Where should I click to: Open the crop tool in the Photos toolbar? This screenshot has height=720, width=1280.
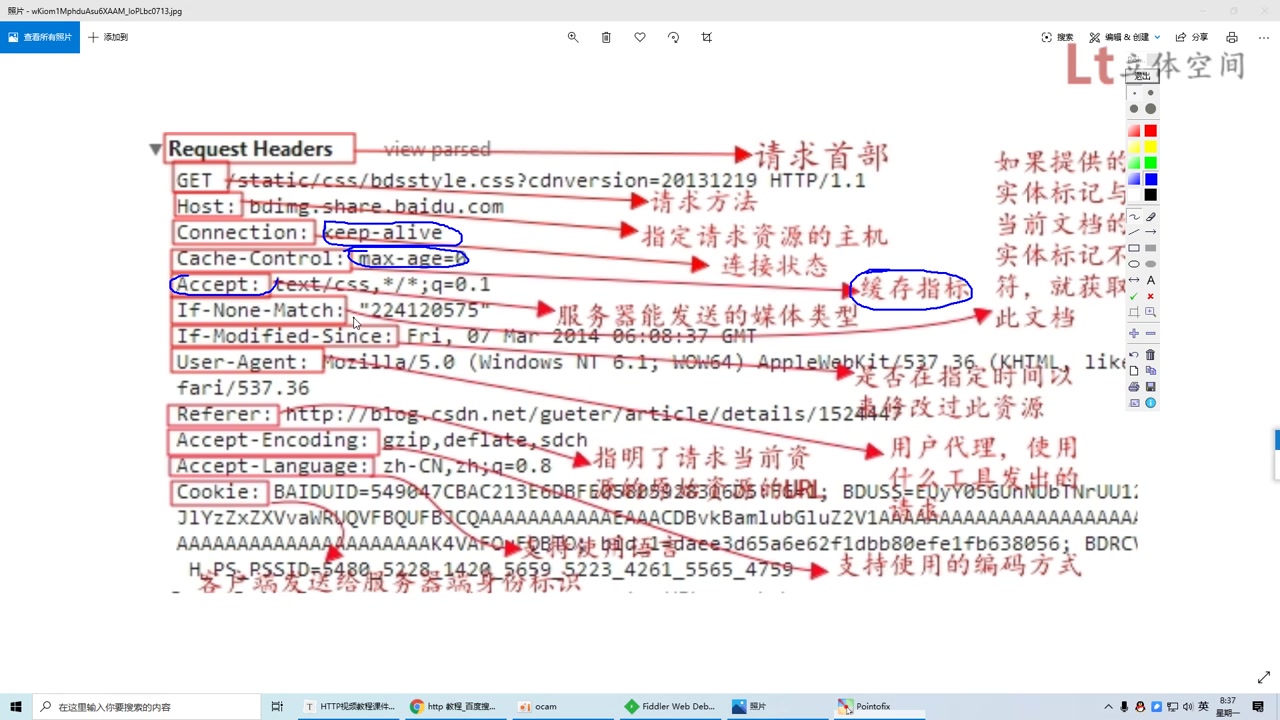(x=707, y=37)
